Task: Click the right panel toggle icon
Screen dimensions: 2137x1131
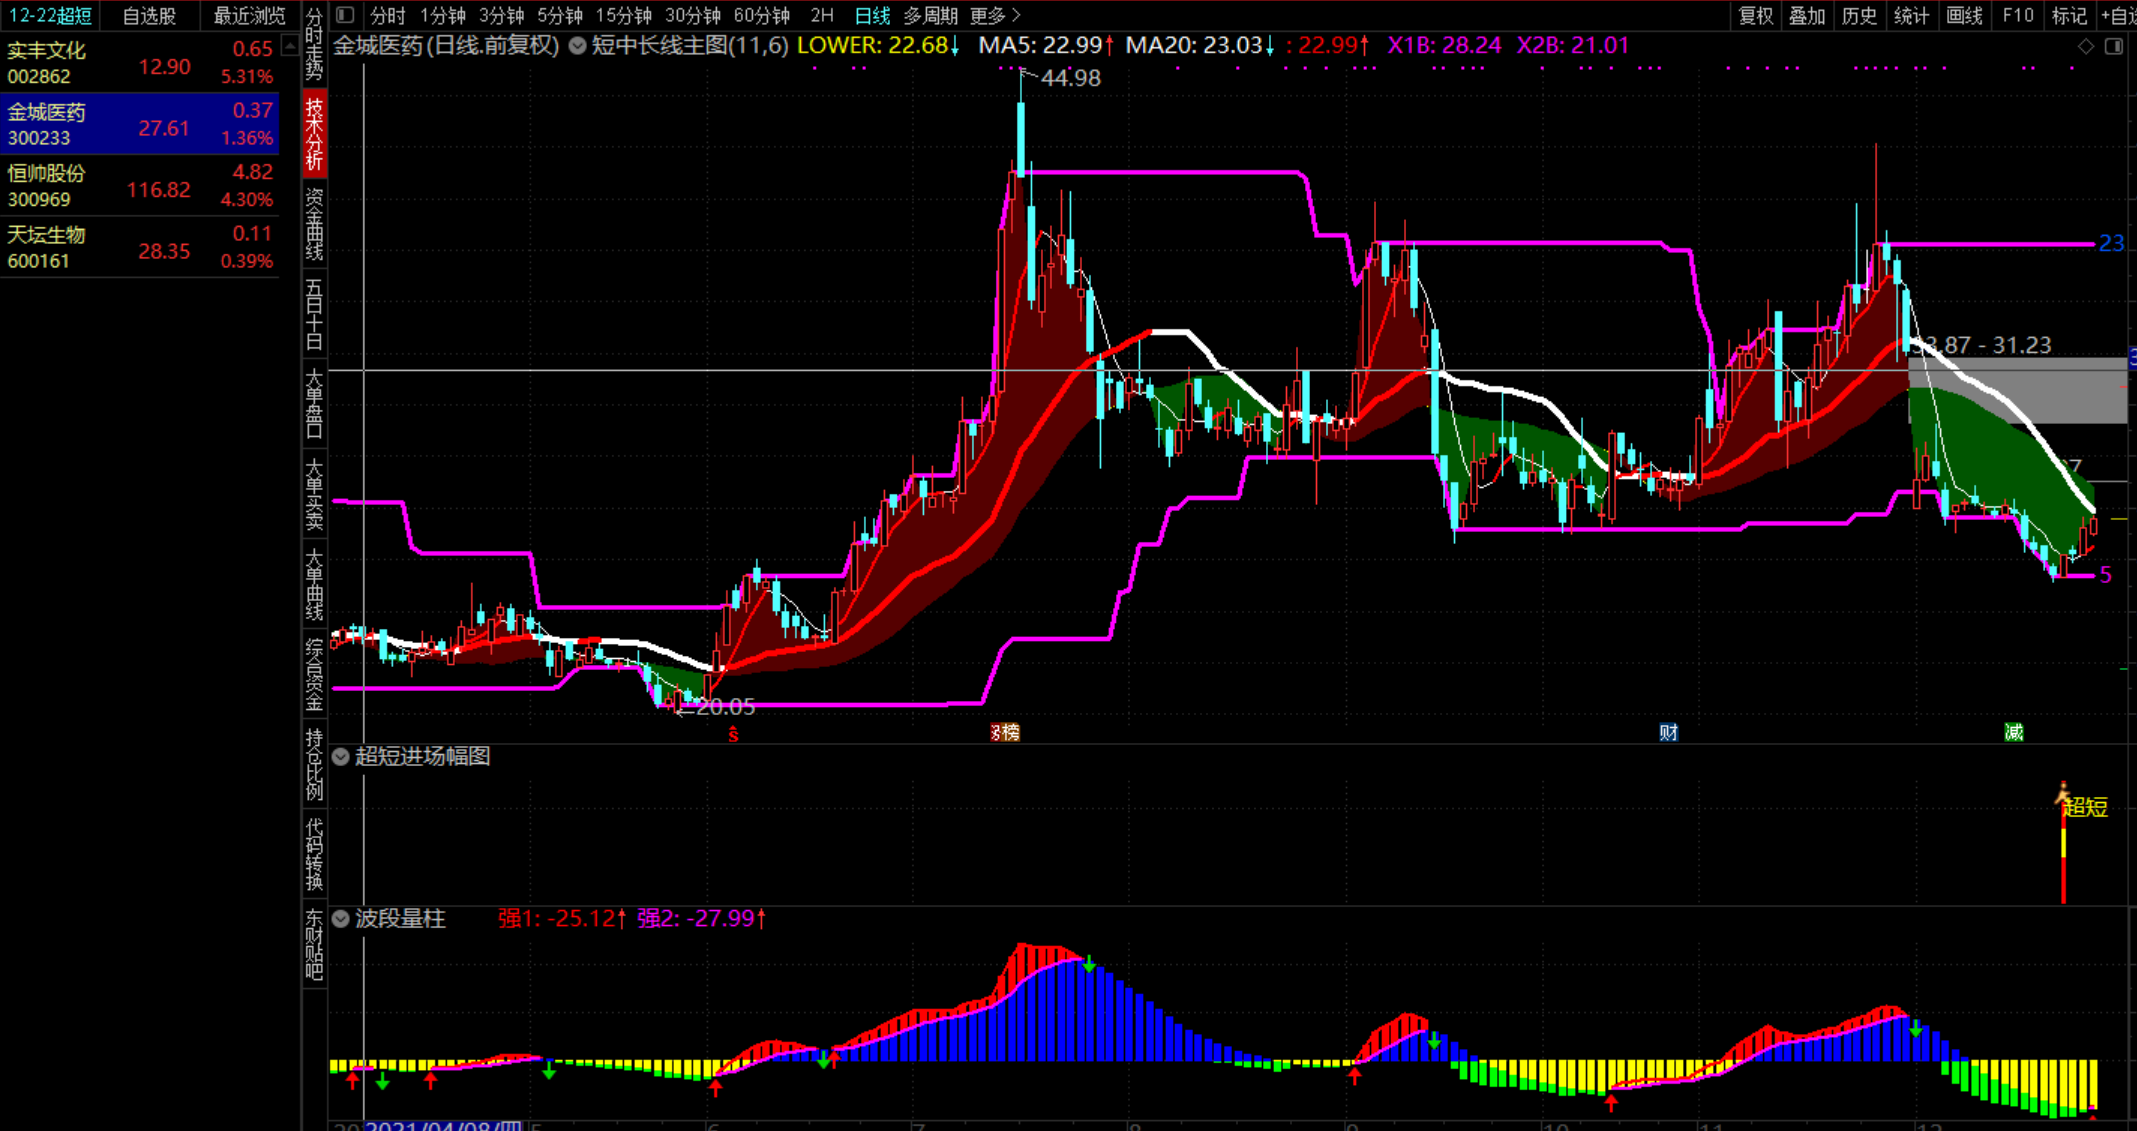Action: [x=2113, y=46]
